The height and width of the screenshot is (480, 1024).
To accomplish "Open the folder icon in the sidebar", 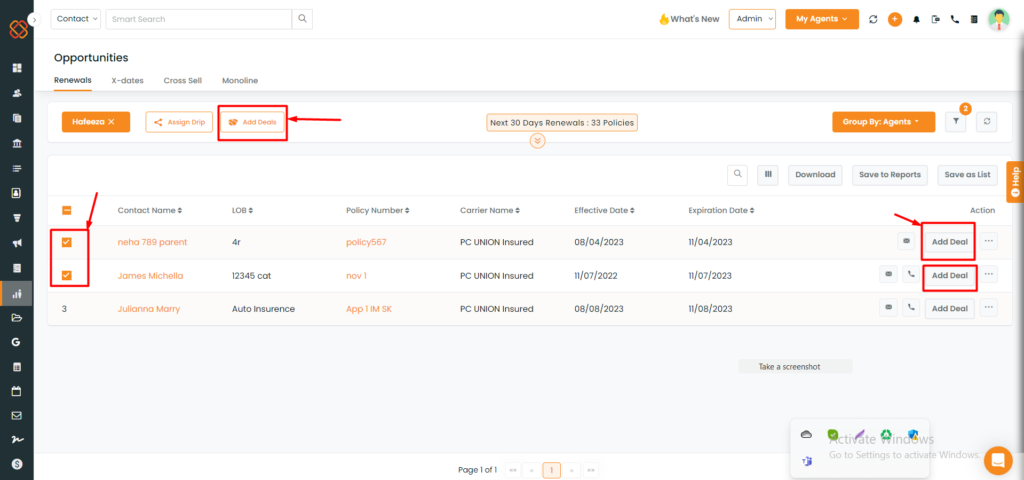I will [17, 317].
